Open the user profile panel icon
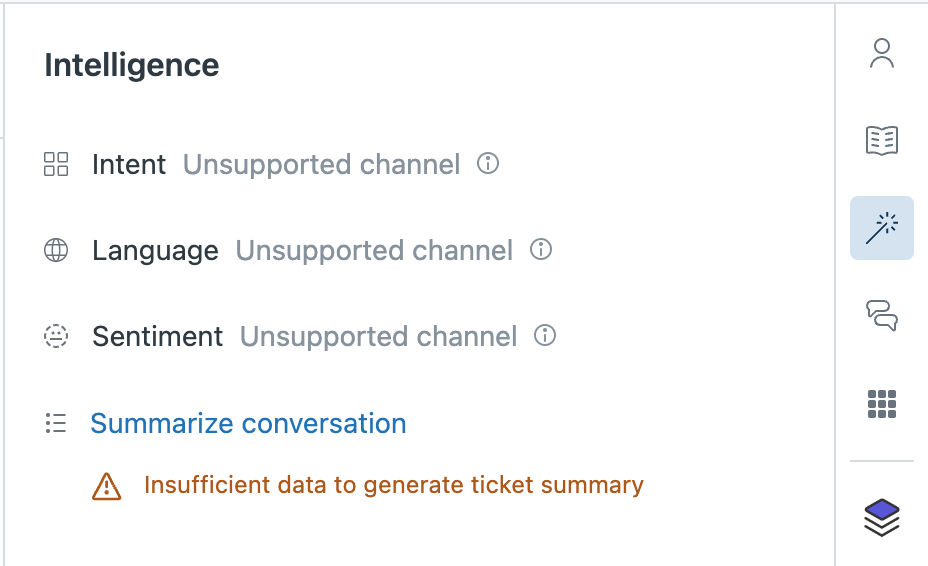 881,53
